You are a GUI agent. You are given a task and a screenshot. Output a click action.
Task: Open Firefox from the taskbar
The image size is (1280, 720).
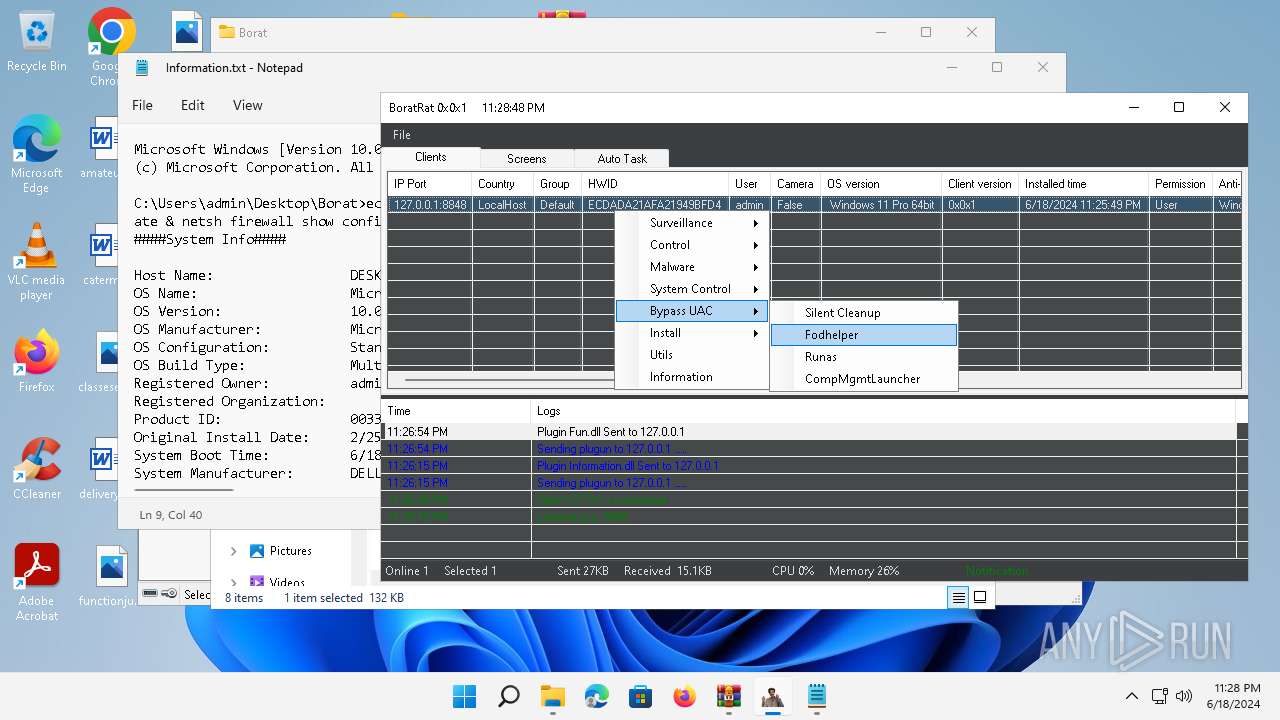coord(685,696)
